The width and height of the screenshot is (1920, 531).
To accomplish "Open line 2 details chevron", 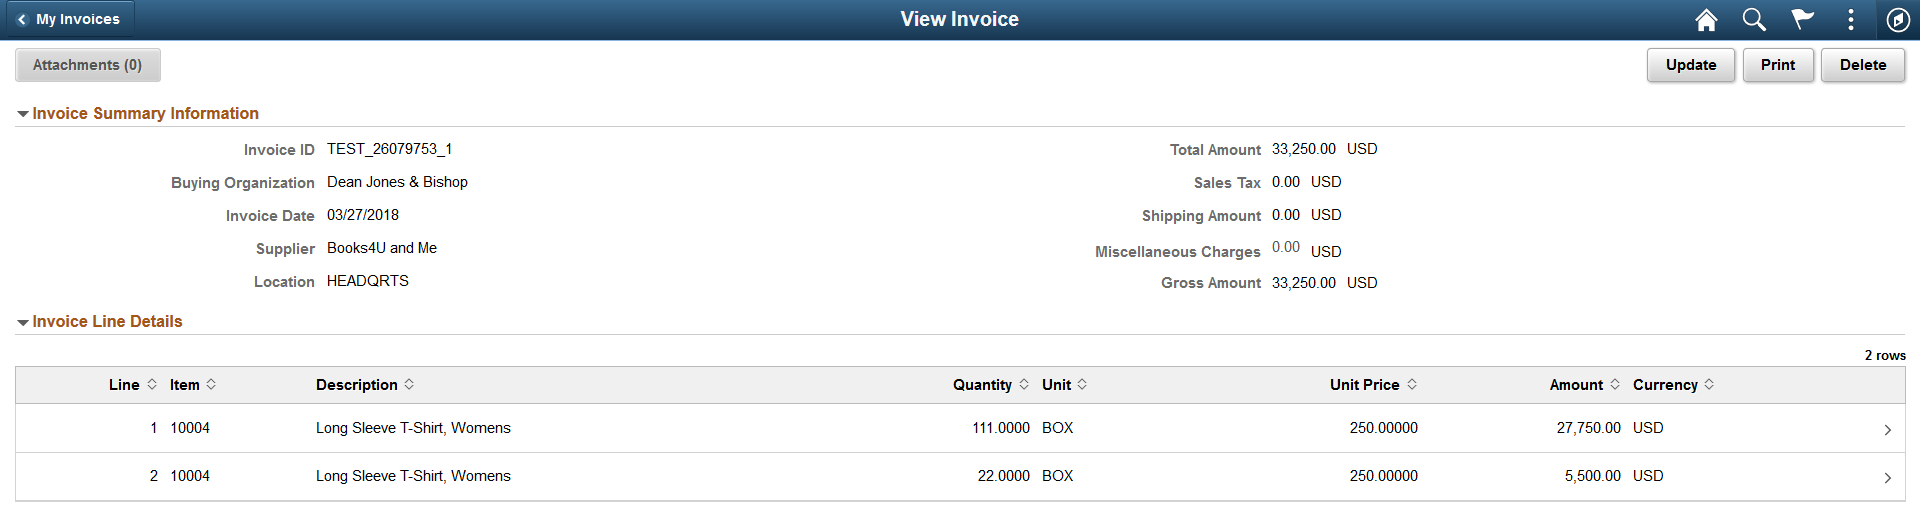I will click(1888, 478).
